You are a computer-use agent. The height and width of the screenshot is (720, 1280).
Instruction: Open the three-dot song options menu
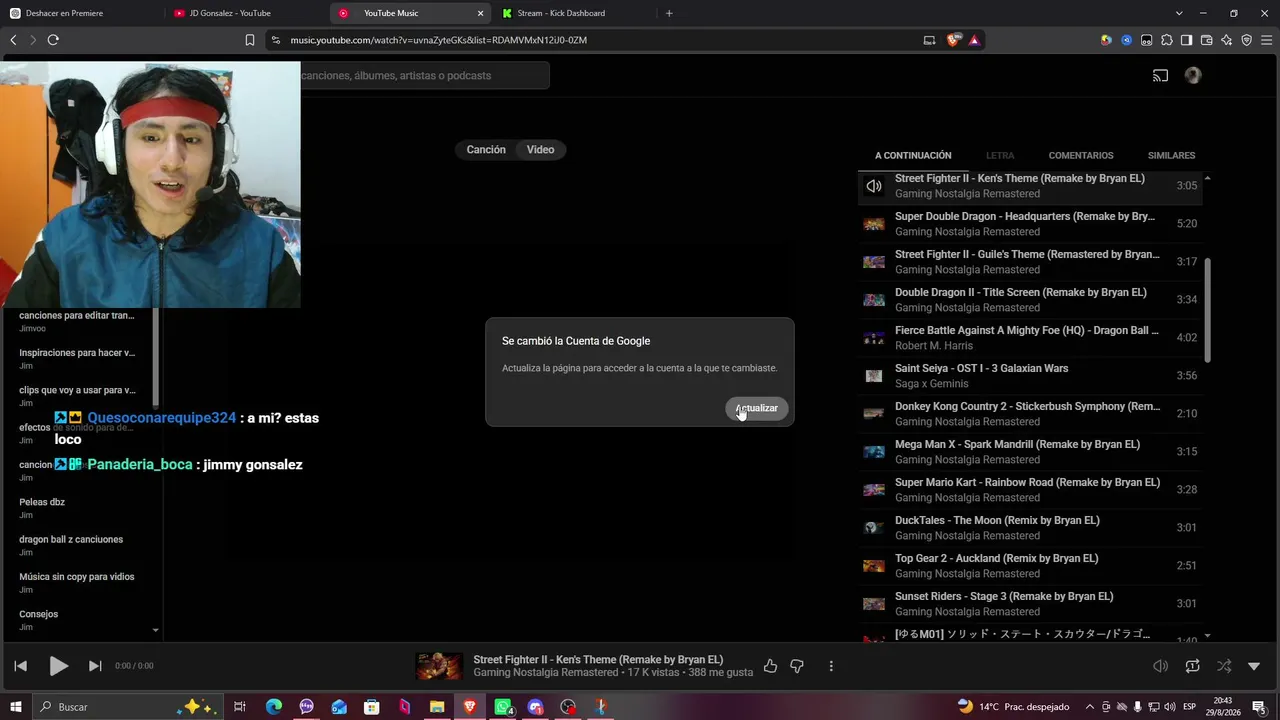click(x=831, y=666)
